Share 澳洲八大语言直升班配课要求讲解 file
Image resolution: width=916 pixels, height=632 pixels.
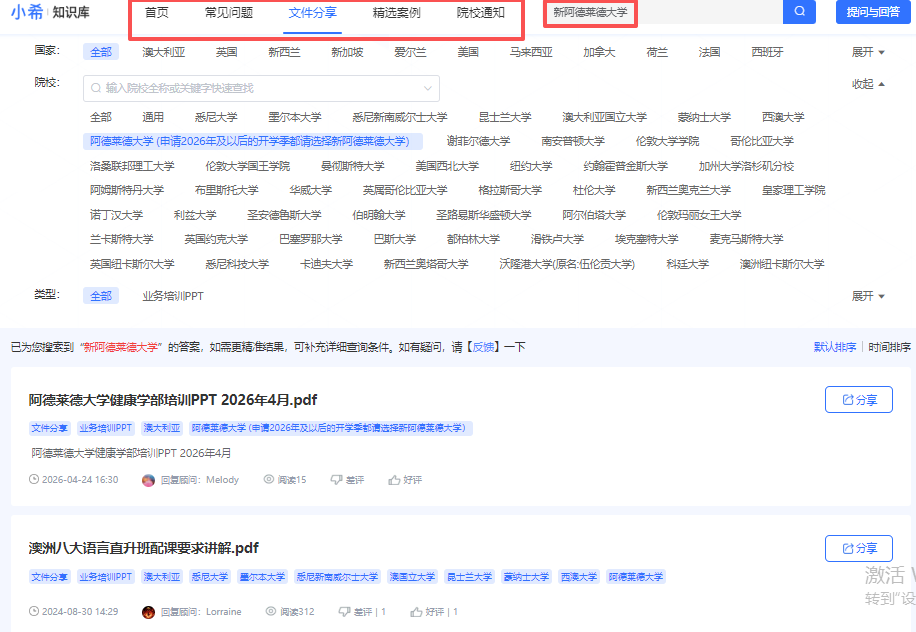(859, 548)
